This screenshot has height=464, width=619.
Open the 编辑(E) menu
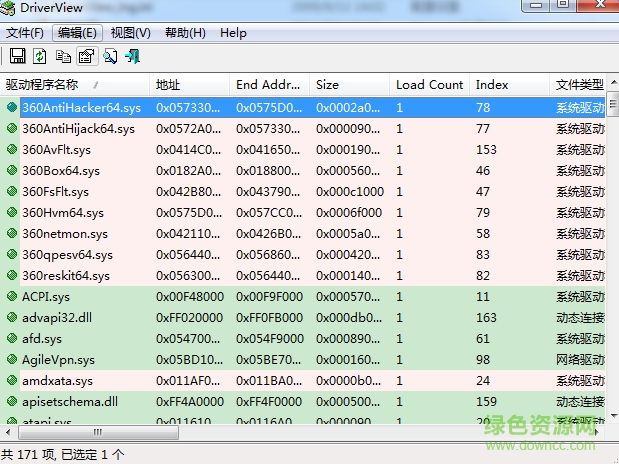point(78,33)
